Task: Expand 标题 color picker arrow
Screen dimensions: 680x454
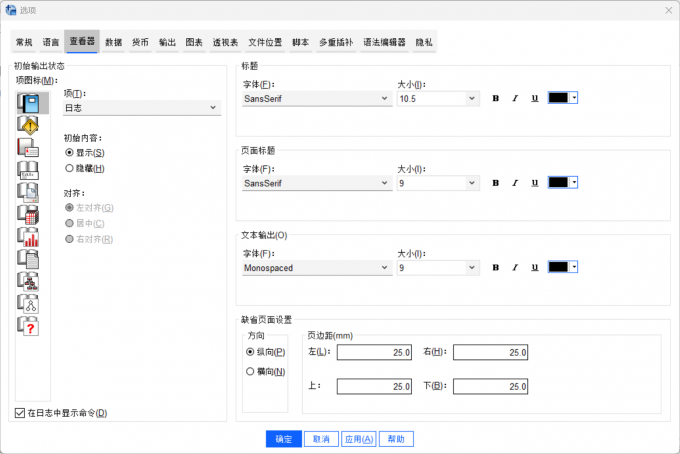Action: tap(574, 98)
